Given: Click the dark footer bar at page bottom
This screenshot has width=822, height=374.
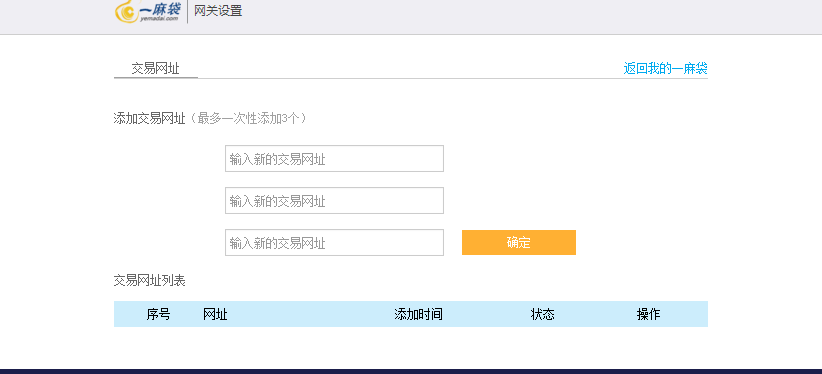Looking at the screenshot, I should tap(411, 371).
